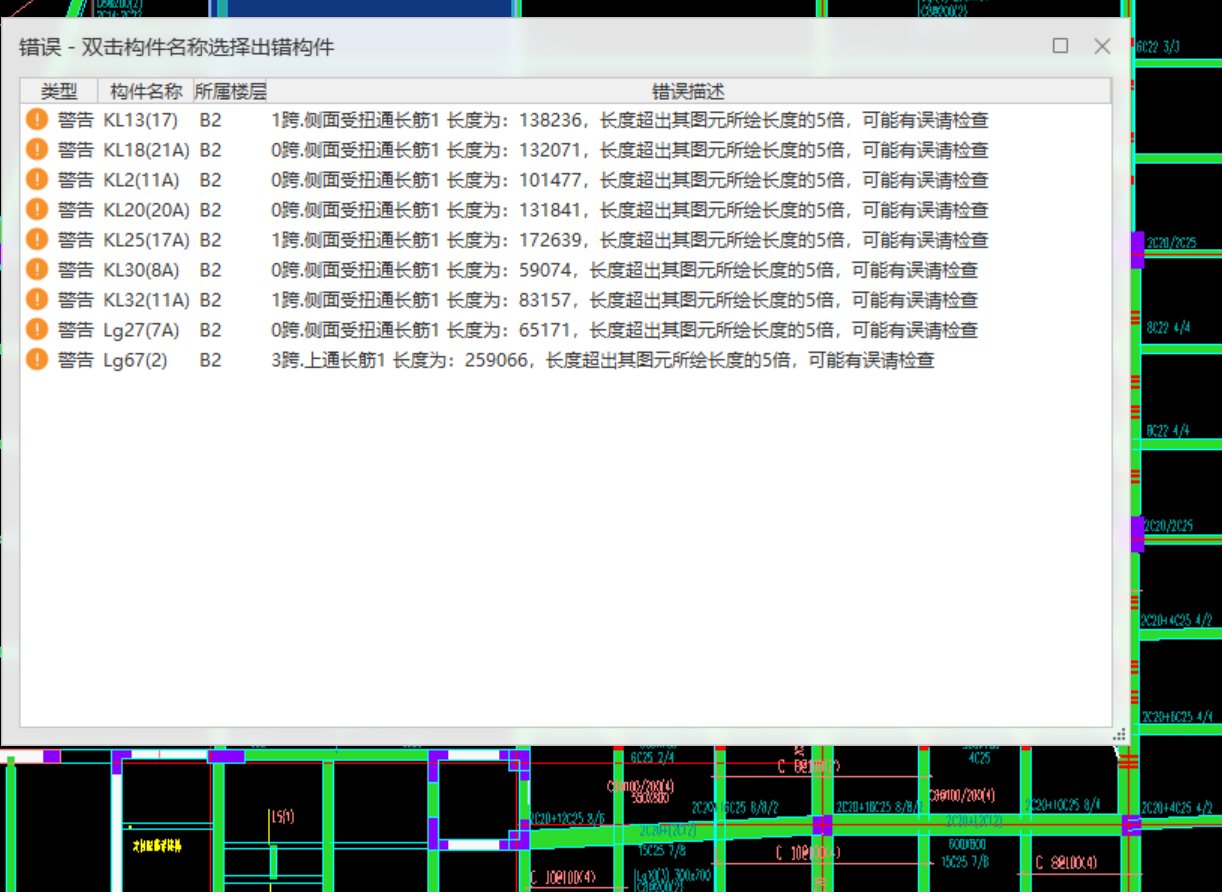Click the error description with length 138236
Viewport: 1222px width, 892px height.
[630, 120]
